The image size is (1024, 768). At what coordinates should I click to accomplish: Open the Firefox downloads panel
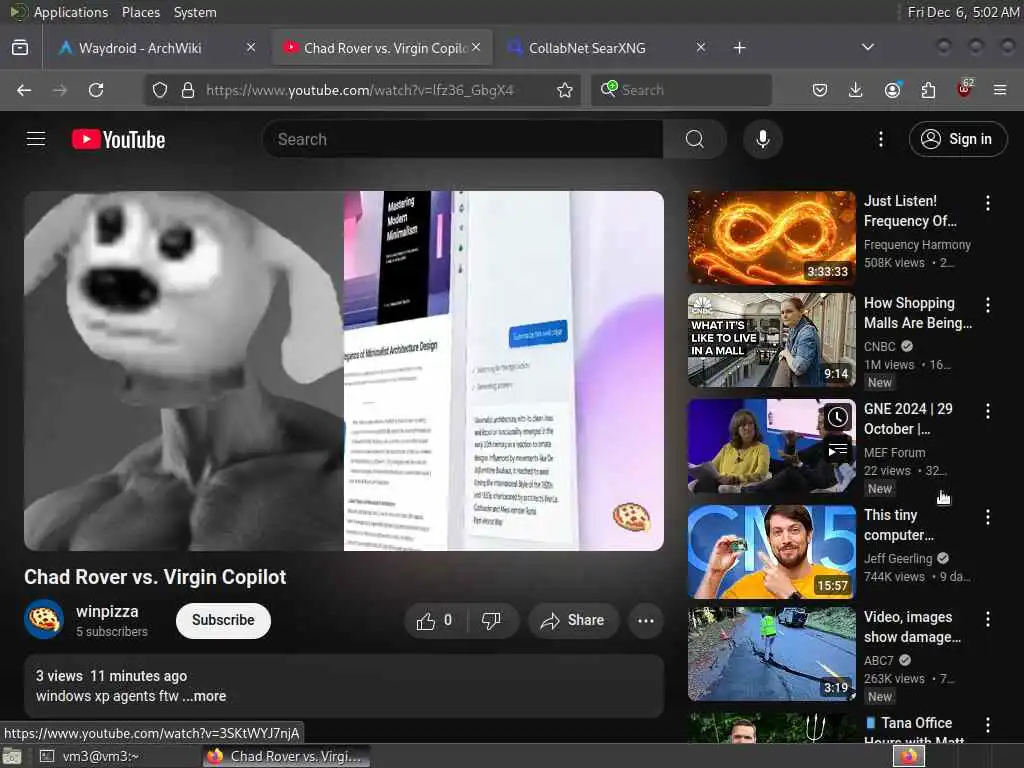coord(856,90)
